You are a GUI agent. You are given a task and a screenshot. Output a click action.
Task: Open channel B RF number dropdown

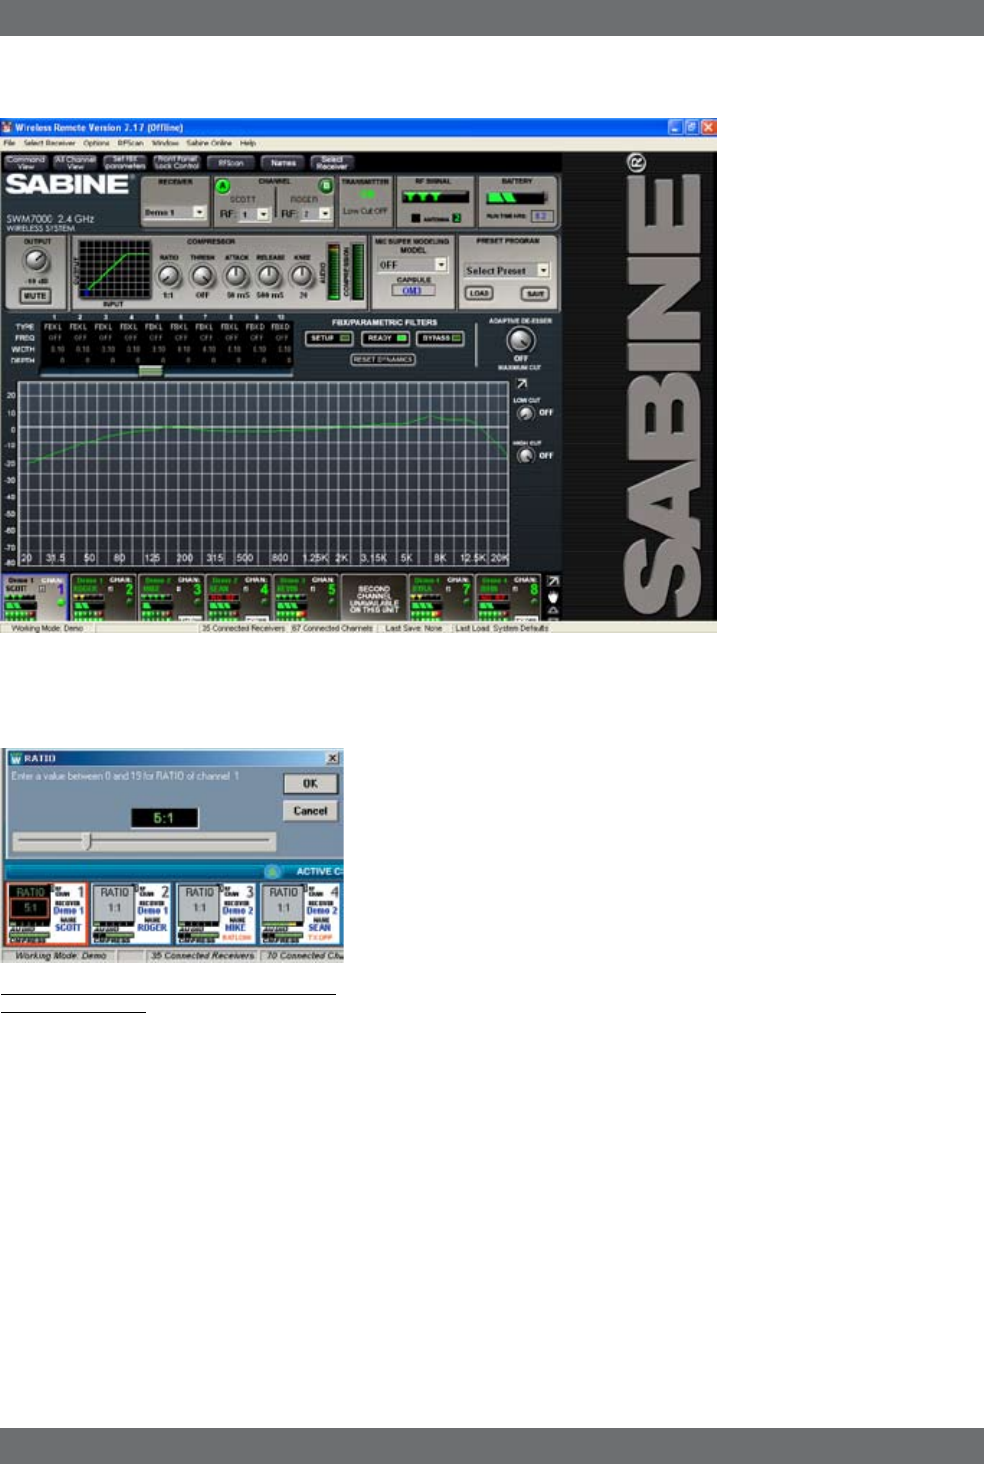tap(315, 214)
